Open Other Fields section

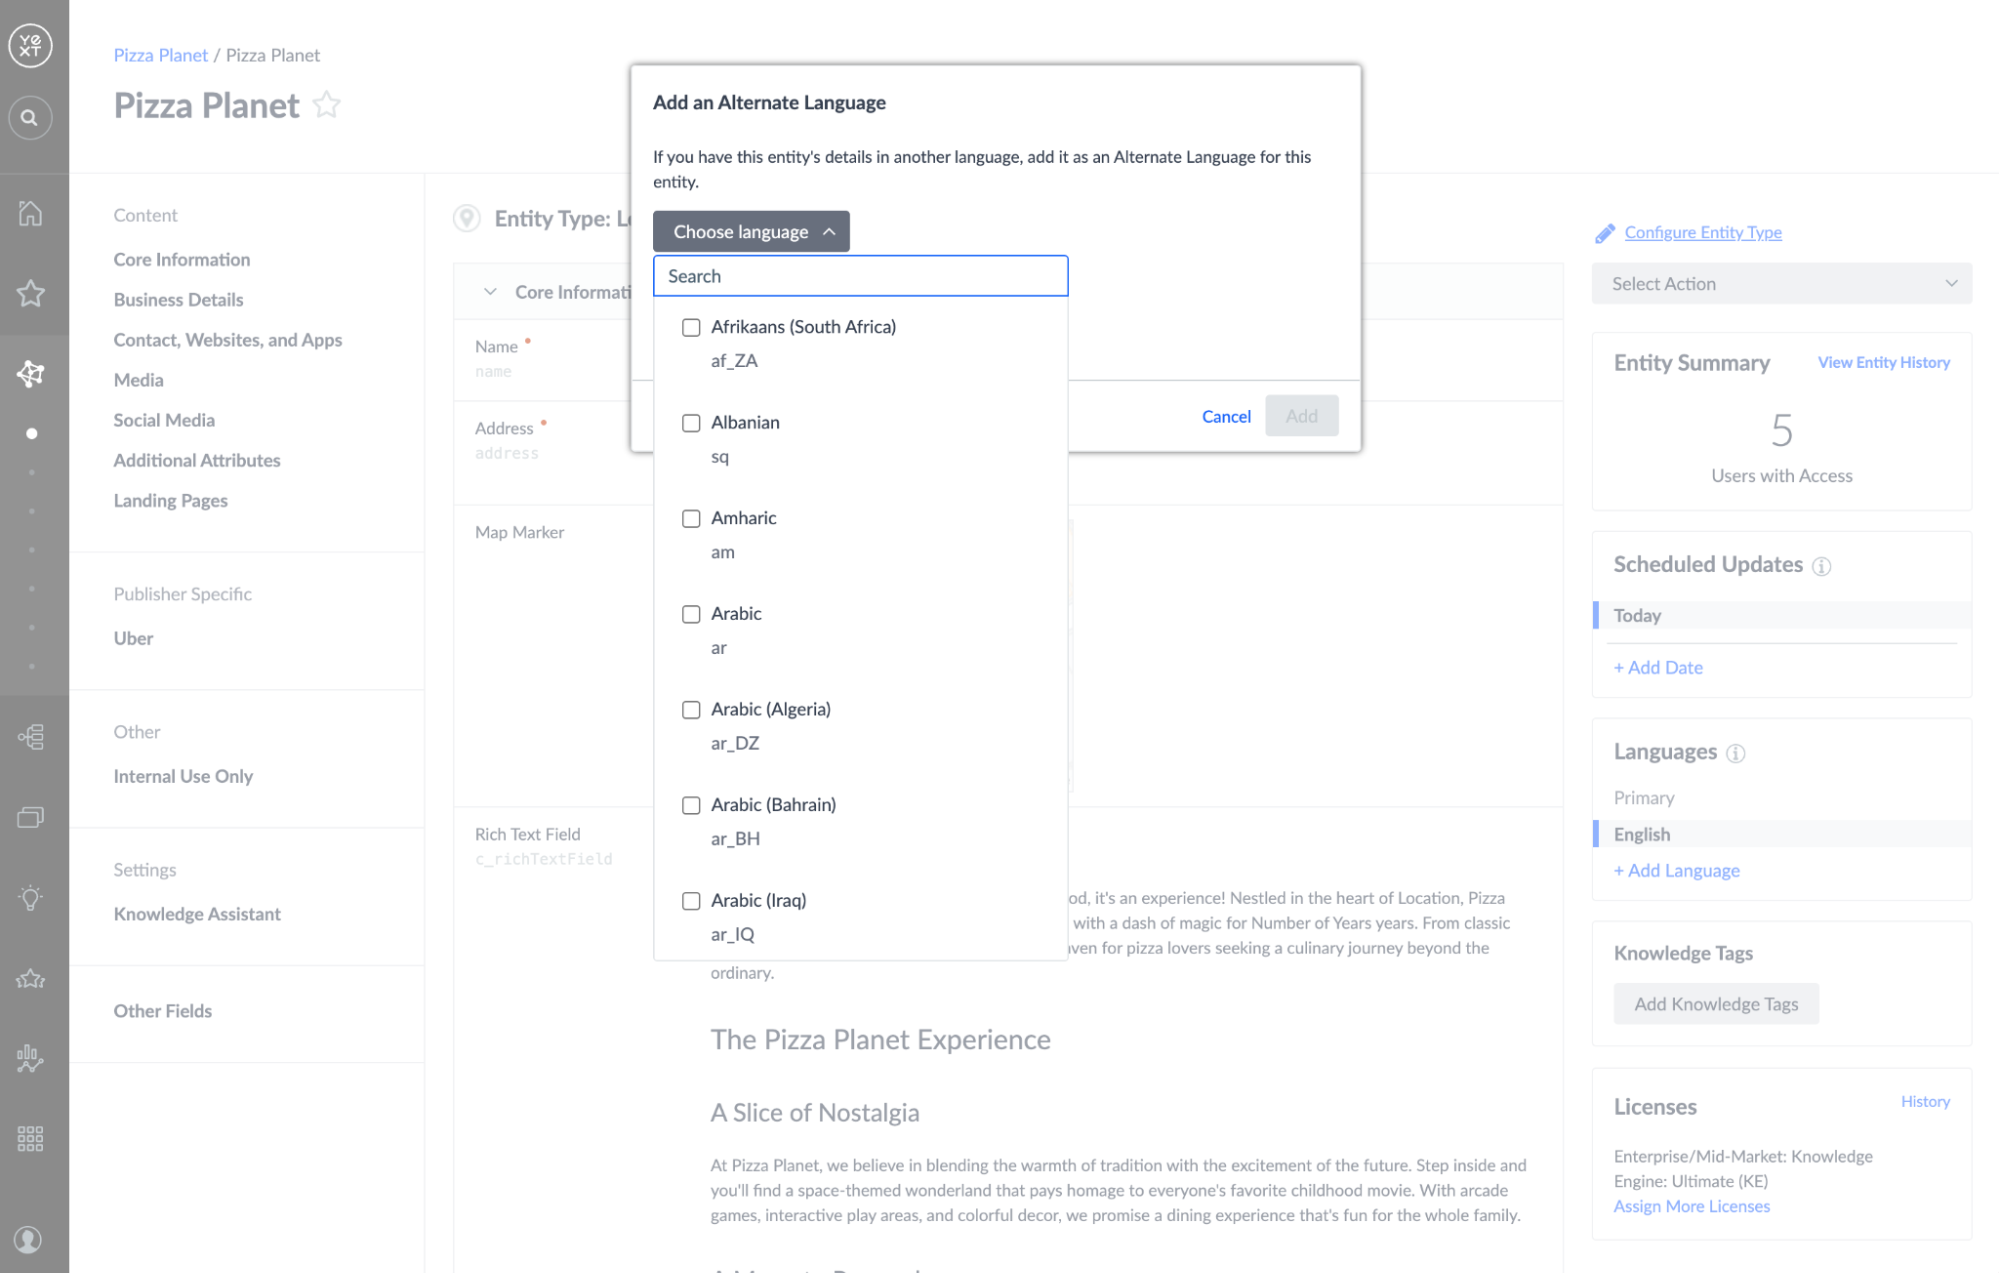point(162,1011)
